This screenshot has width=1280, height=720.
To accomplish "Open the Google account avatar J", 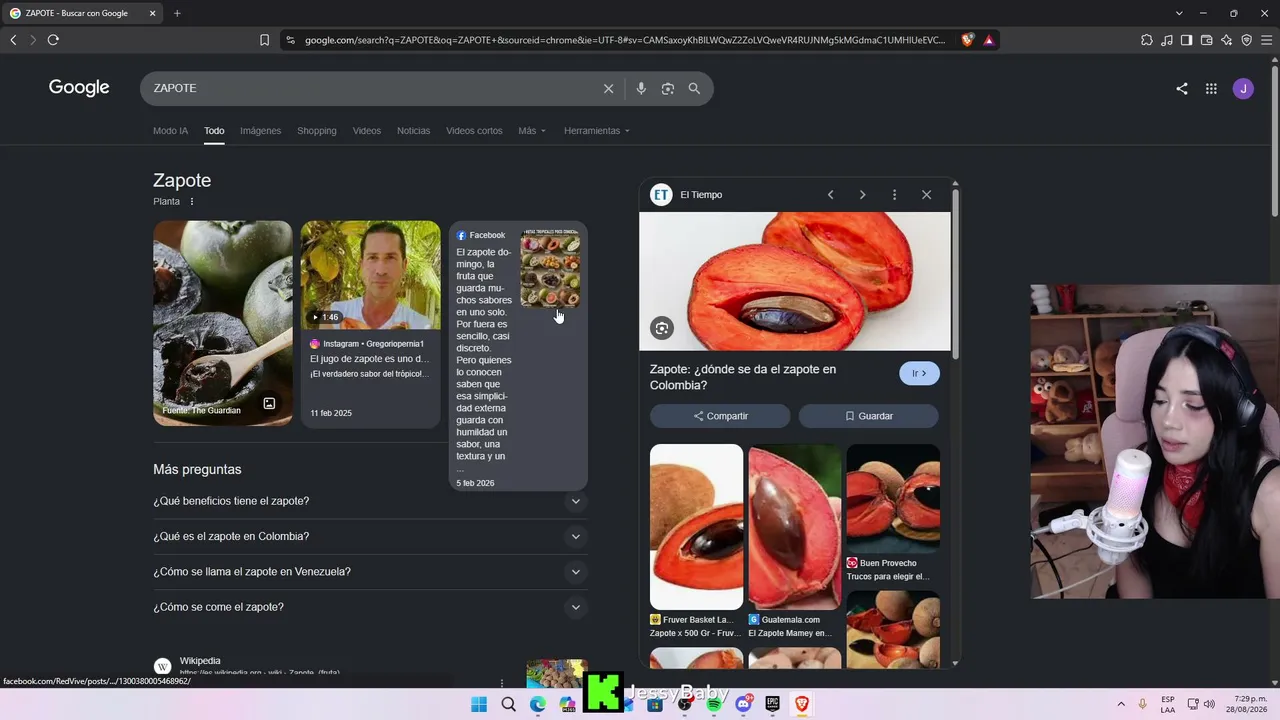I will coord(1243,88).
